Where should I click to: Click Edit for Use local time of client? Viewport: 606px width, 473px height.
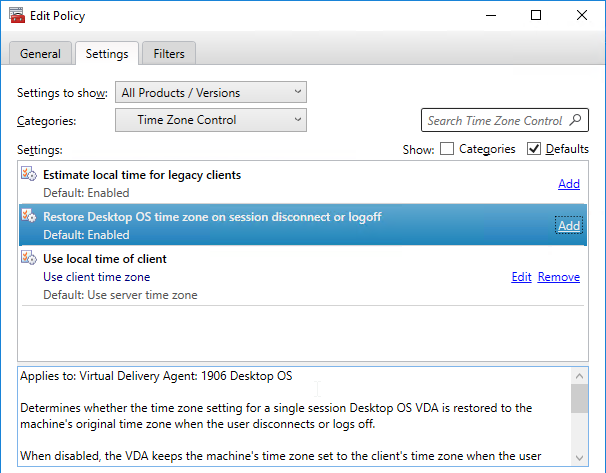coord(521,277)
